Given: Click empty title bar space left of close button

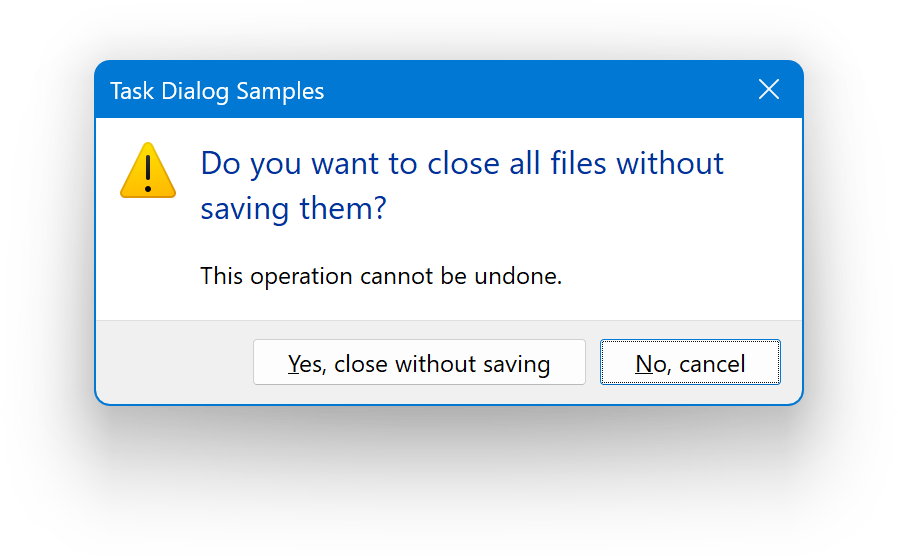Looking at the screenshot, I should 540,90.
